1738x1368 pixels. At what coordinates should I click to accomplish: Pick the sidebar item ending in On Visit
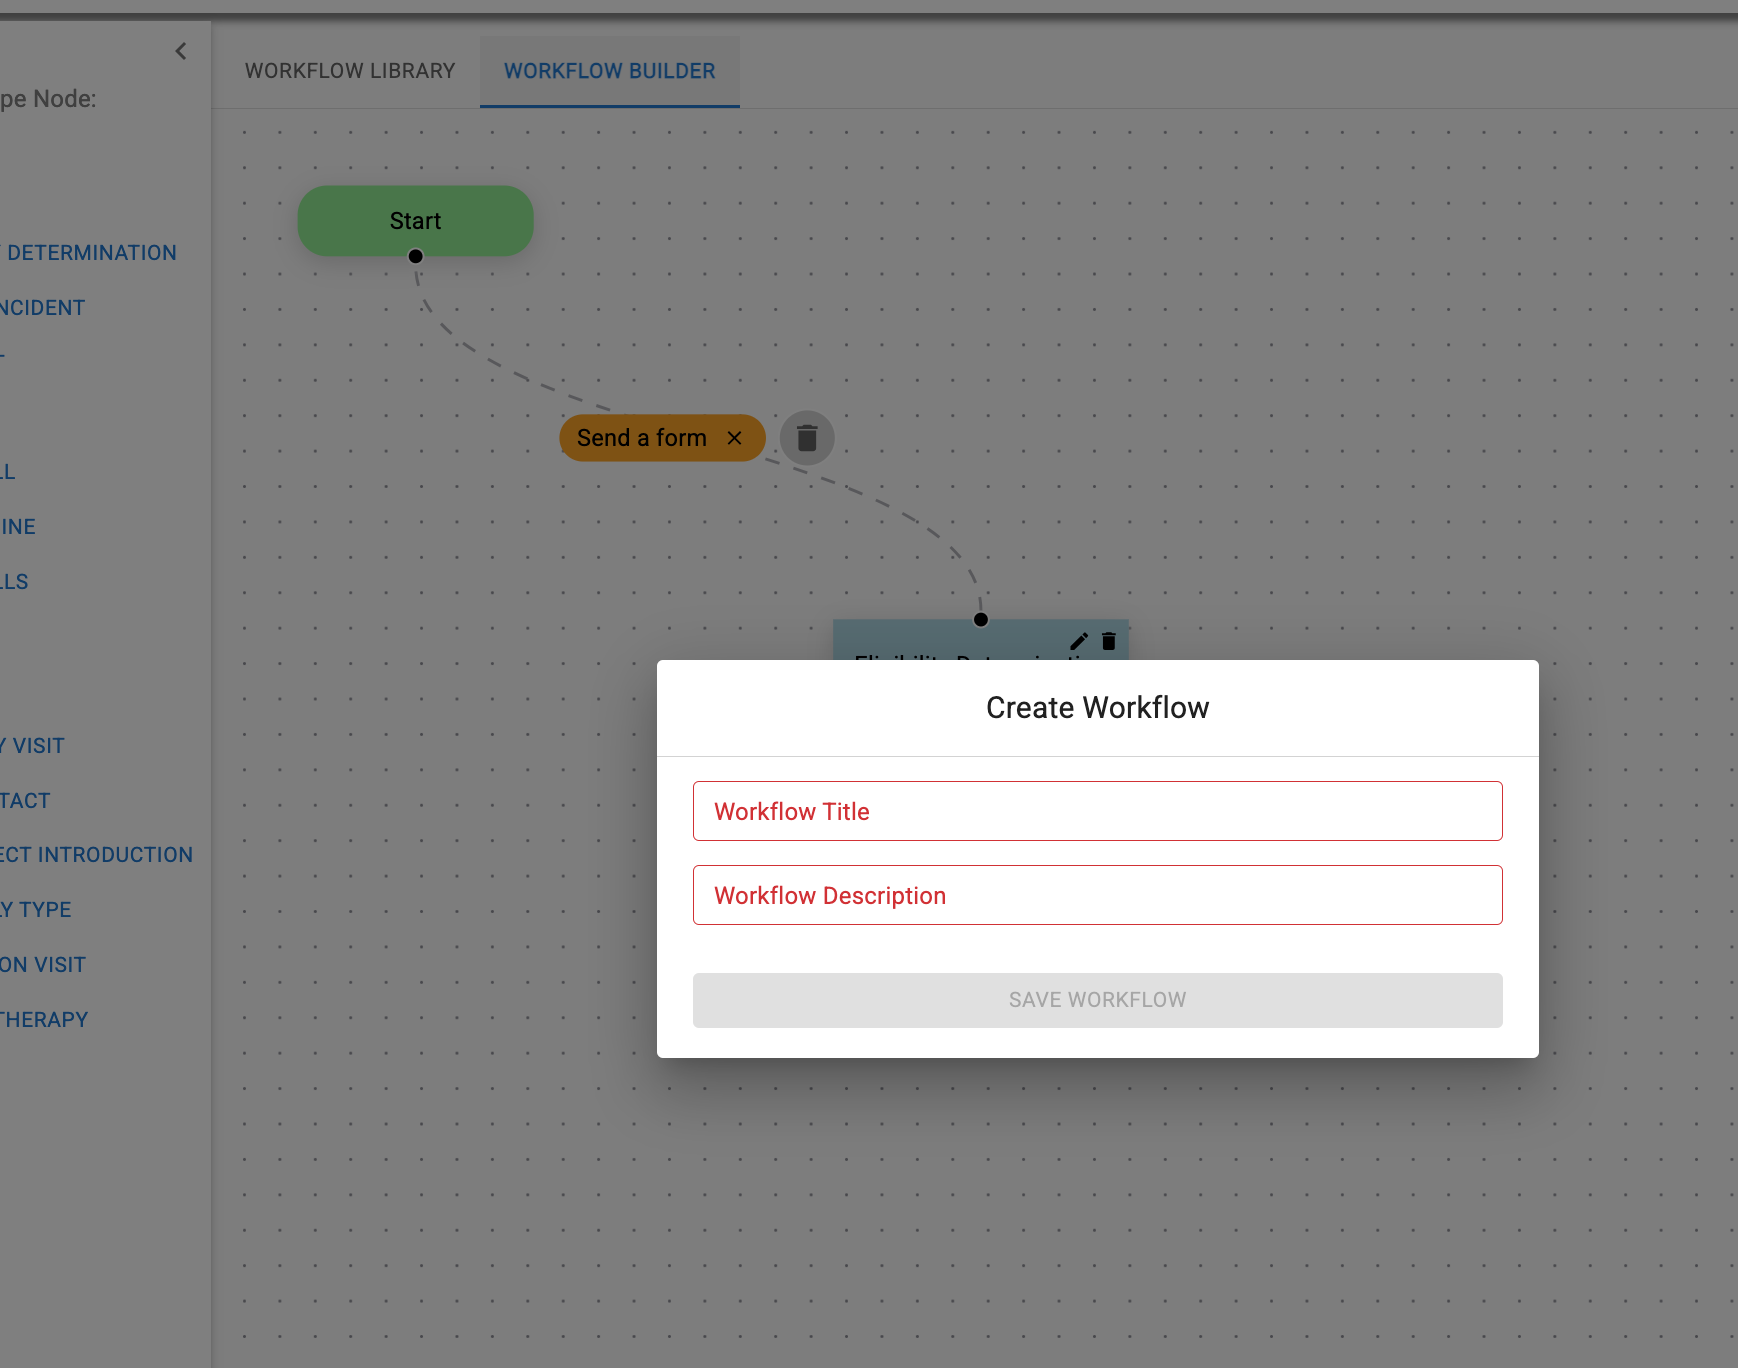pos(44,965)
